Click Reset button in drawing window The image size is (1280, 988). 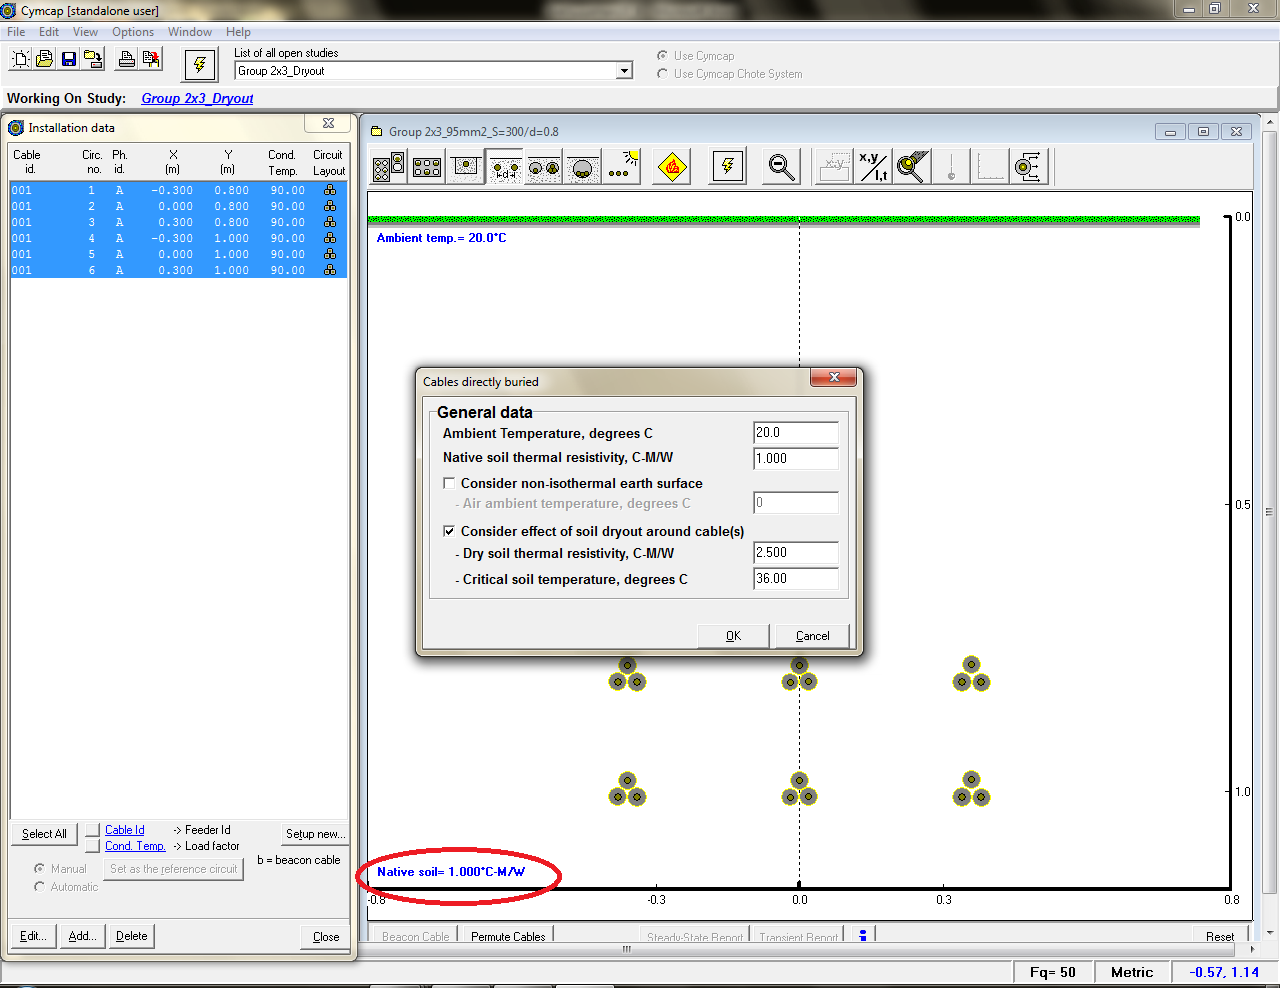point(1220,937)
